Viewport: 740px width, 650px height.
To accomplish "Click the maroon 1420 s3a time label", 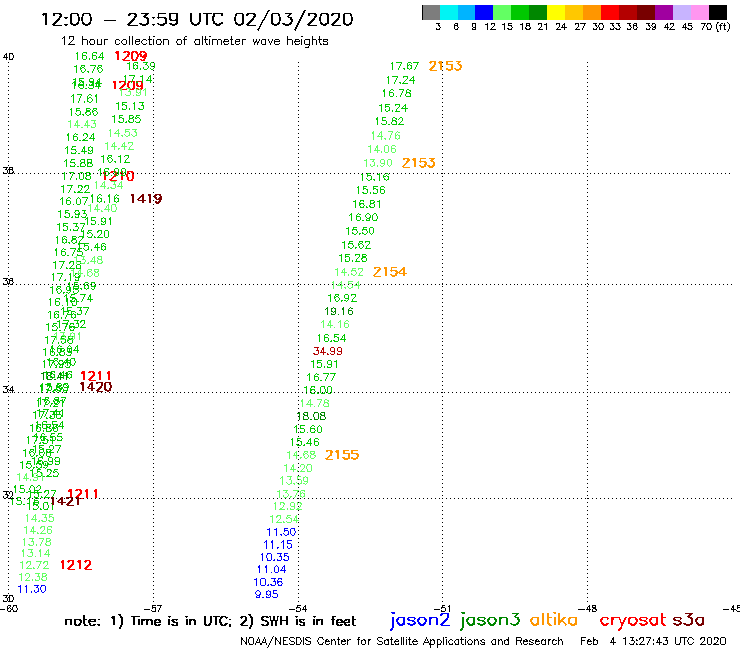I will click(96, 387).
